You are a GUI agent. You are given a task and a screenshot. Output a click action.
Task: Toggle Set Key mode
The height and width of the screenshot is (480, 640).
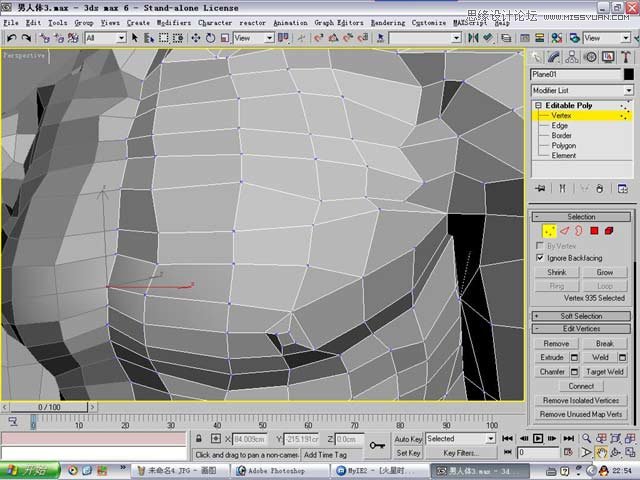(x=408, y=453)
